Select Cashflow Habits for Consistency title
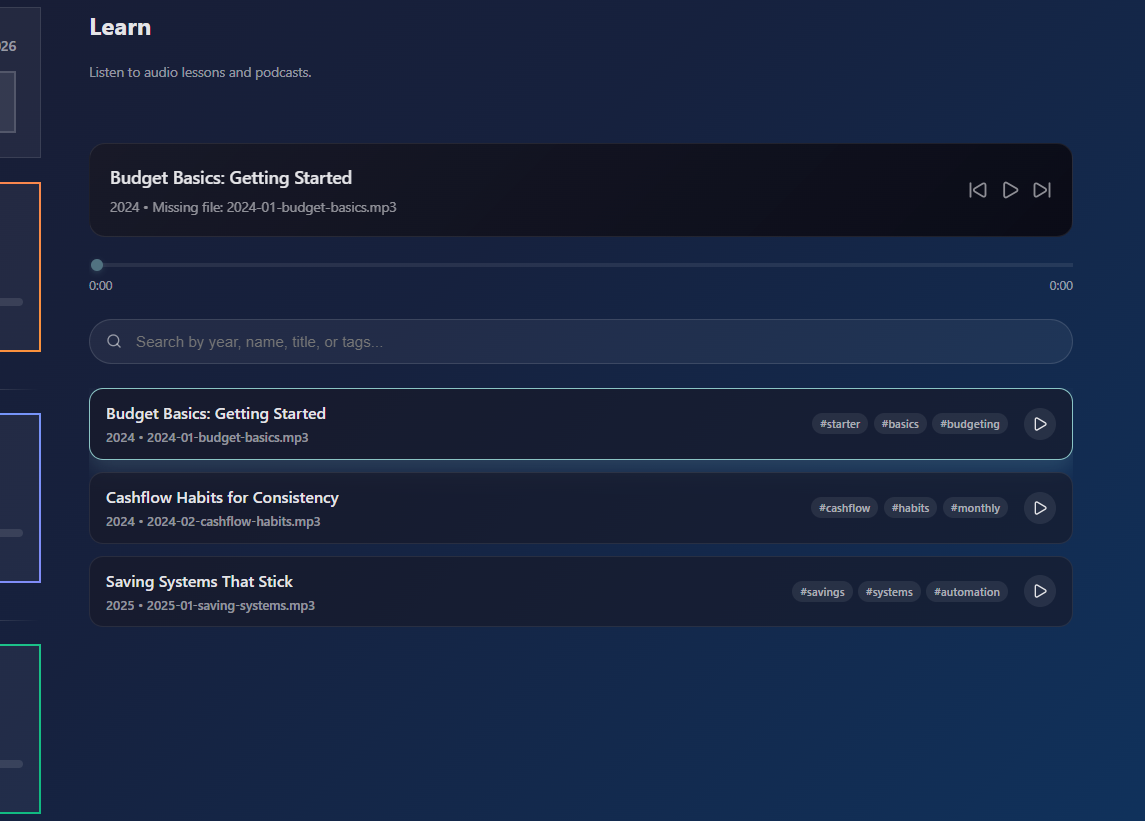This screenshot has height=821, width=1145. coord(222,497)
